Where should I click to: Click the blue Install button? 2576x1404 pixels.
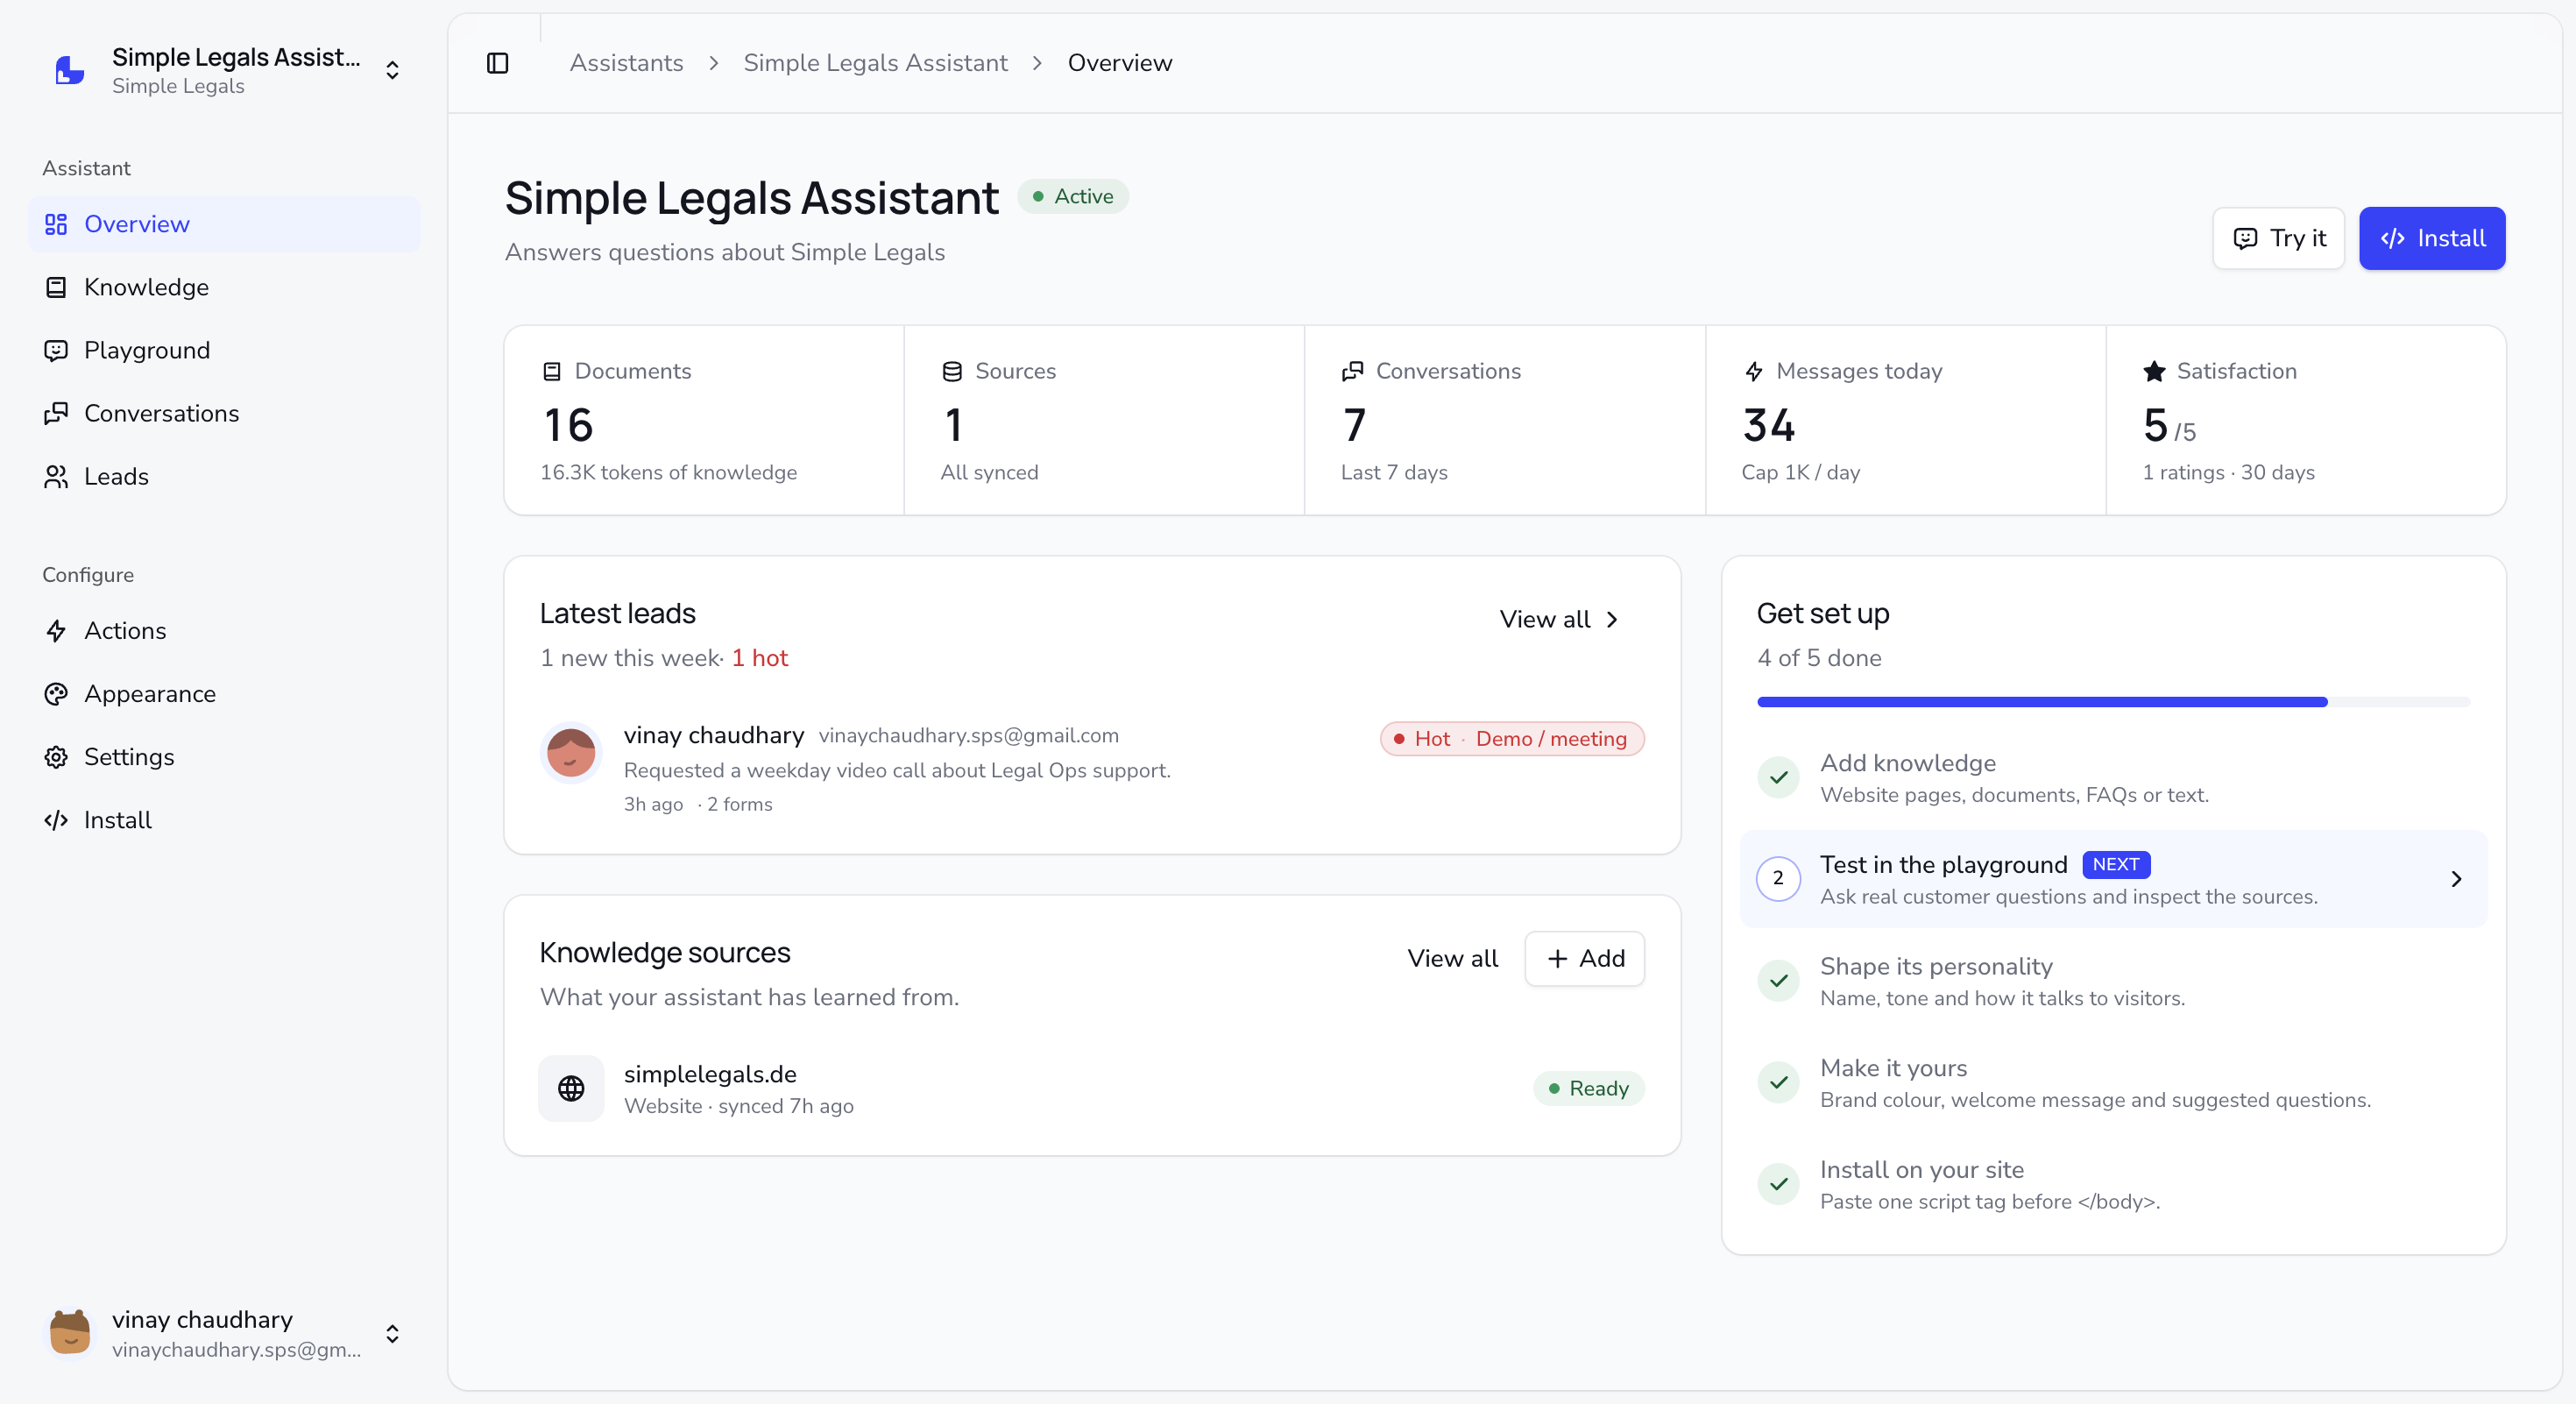(2432, 238)
